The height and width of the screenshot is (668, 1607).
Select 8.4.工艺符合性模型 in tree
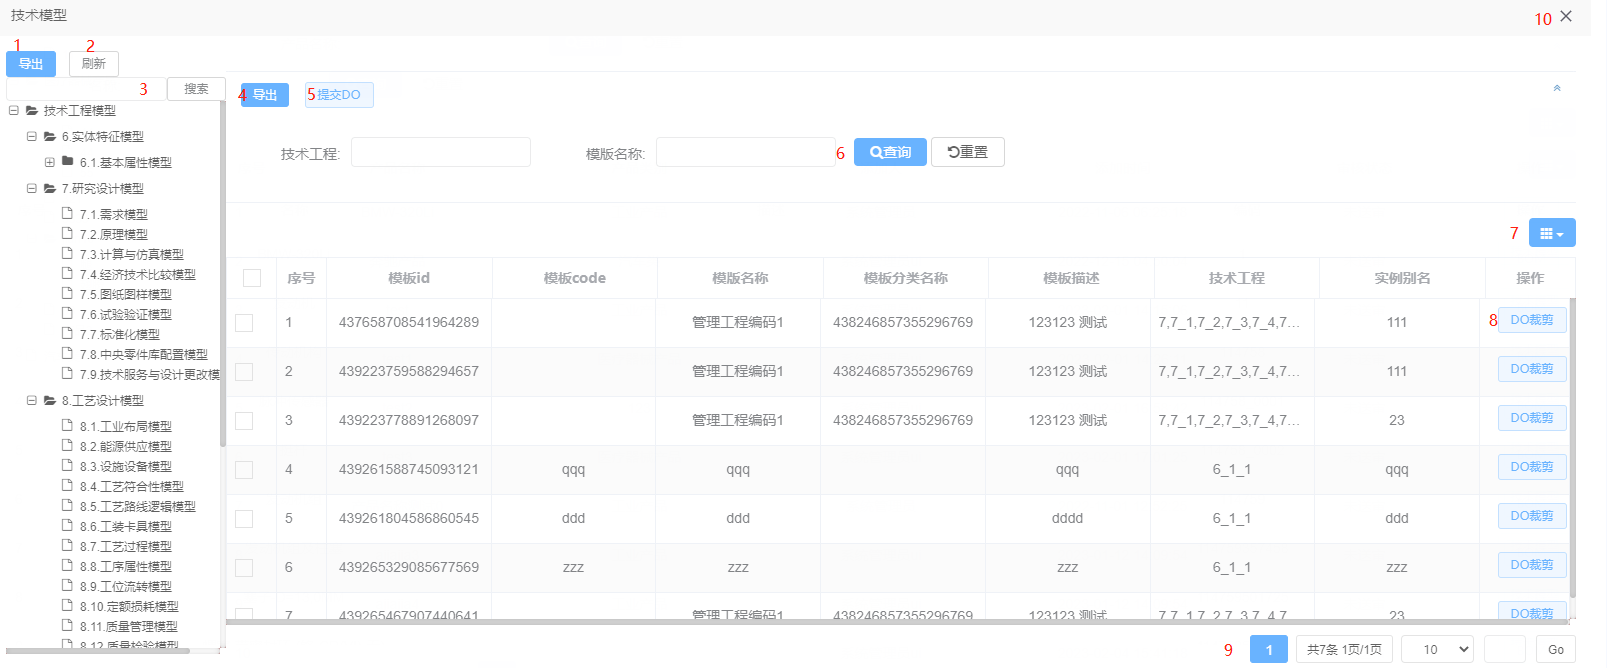[x=132, y=487]
